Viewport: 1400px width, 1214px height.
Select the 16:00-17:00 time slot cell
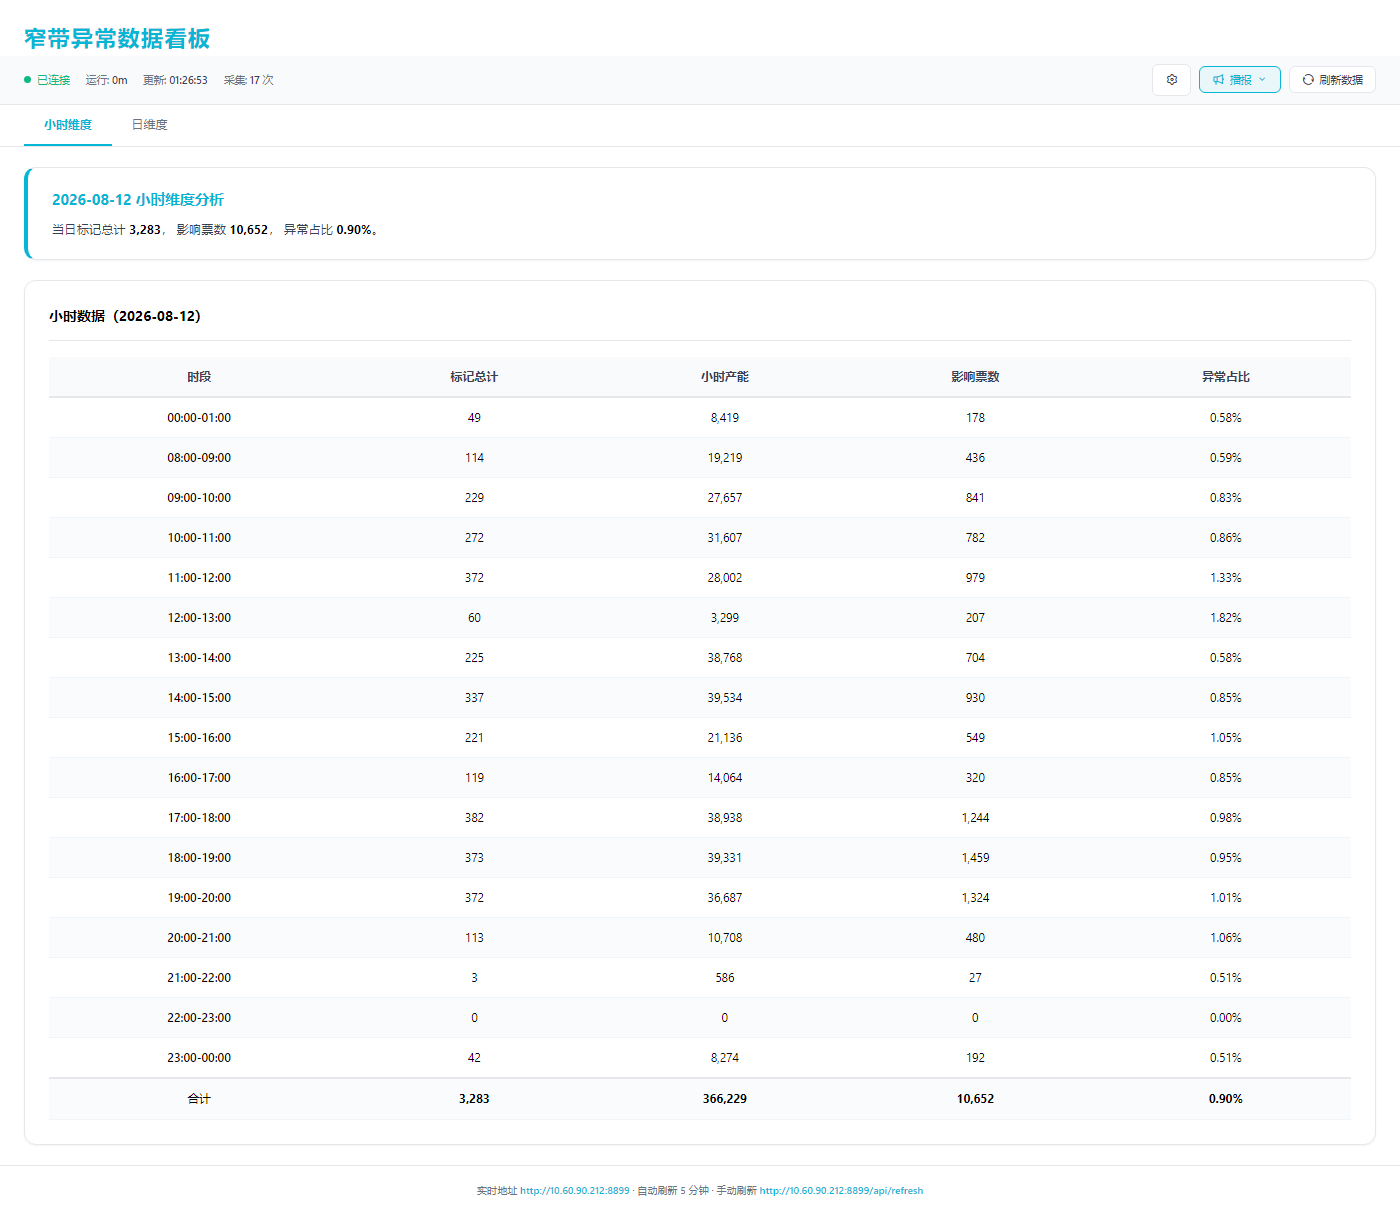coord(199,778)
